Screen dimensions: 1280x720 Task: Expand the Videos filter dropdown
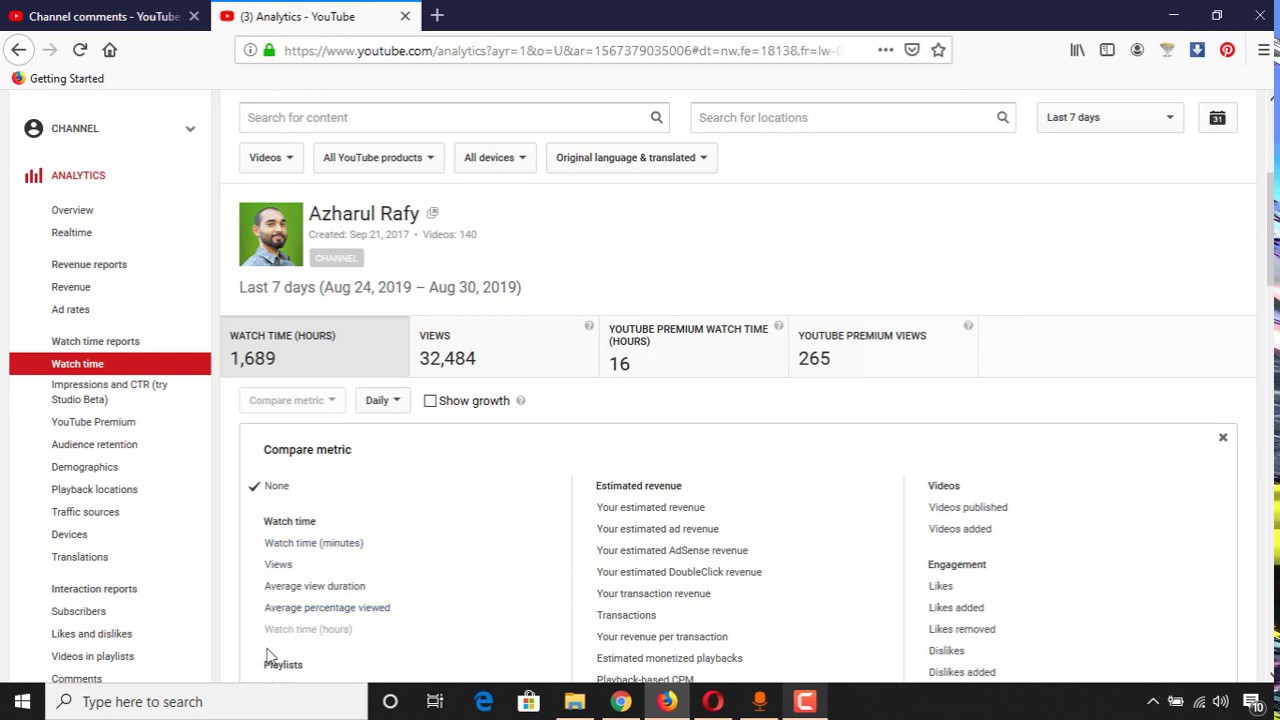(x=271, y=157)
